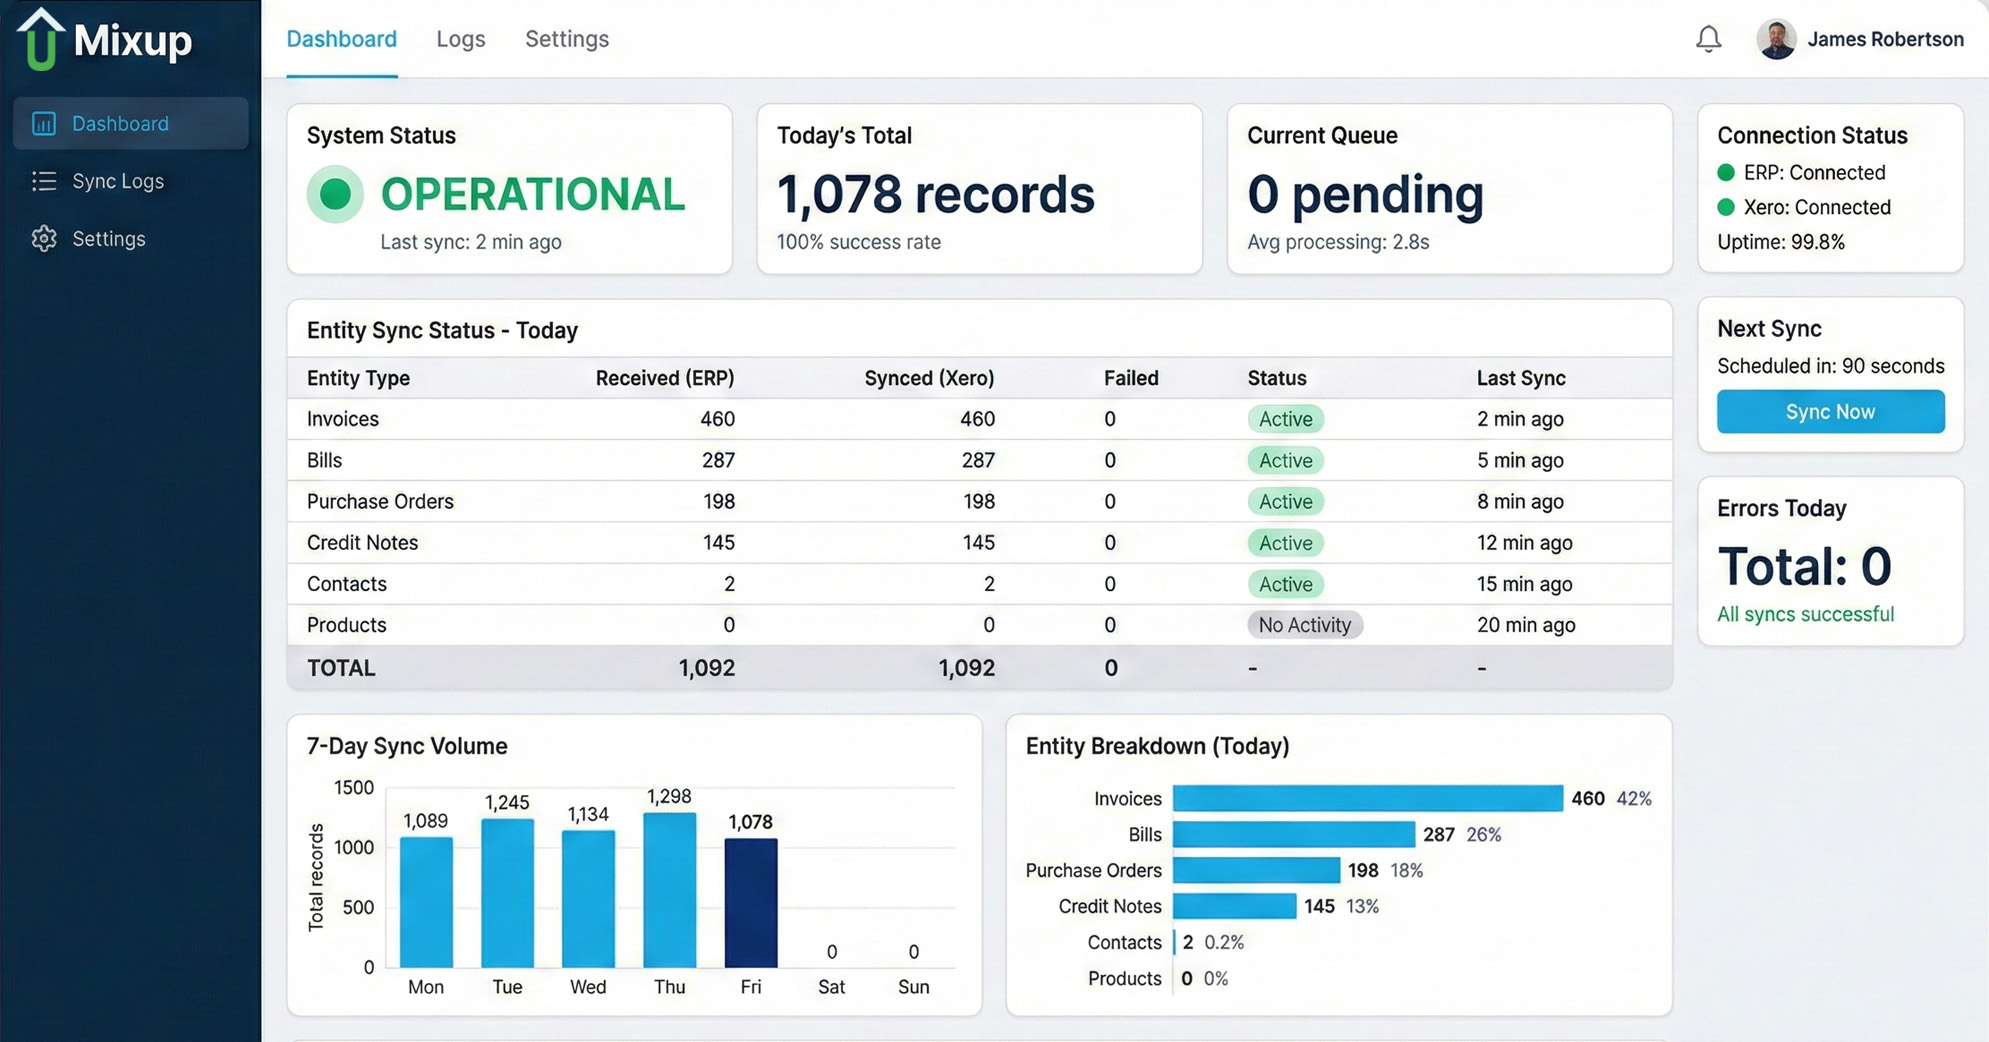Click the No Activity badge for Products

point(1304,625)
